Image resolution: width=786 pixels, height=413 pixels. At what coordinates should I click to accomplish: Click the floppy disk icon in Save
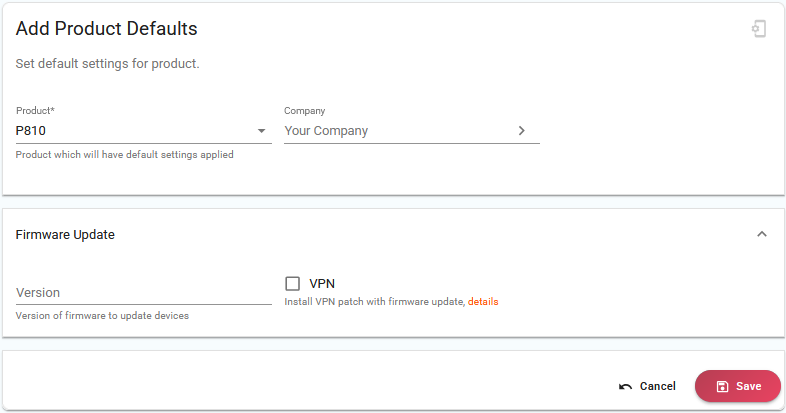[722, 386]
